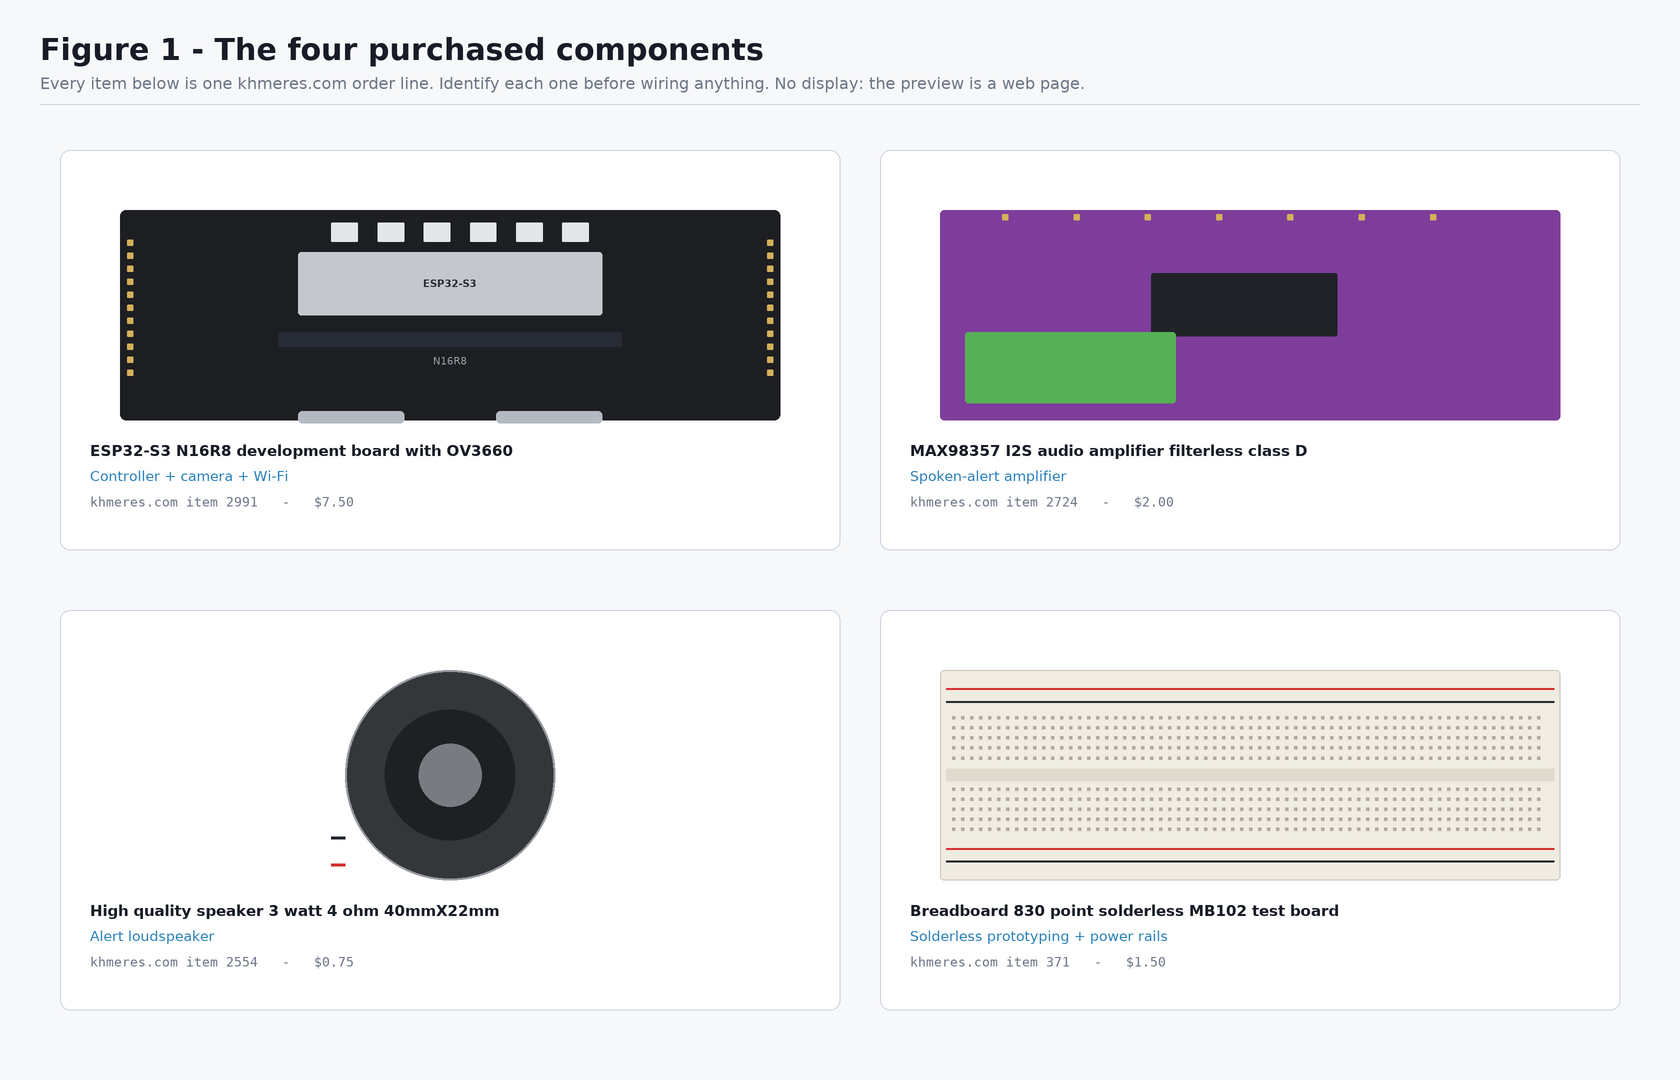The height and width of the screenshot is (1080, 1680).
Task: Select the MAX98357 I2S audio amplifier title
Action: [1108, 451]
